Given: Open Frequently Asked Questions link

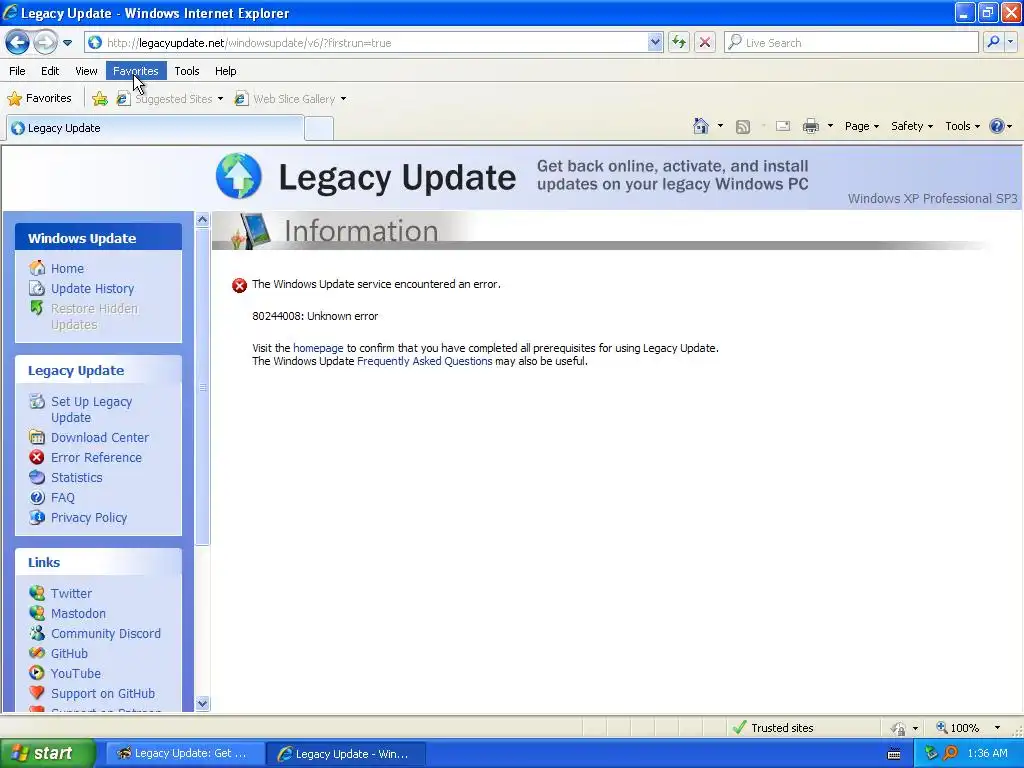Looking at the screenshot, I should [x=424, y=361].
